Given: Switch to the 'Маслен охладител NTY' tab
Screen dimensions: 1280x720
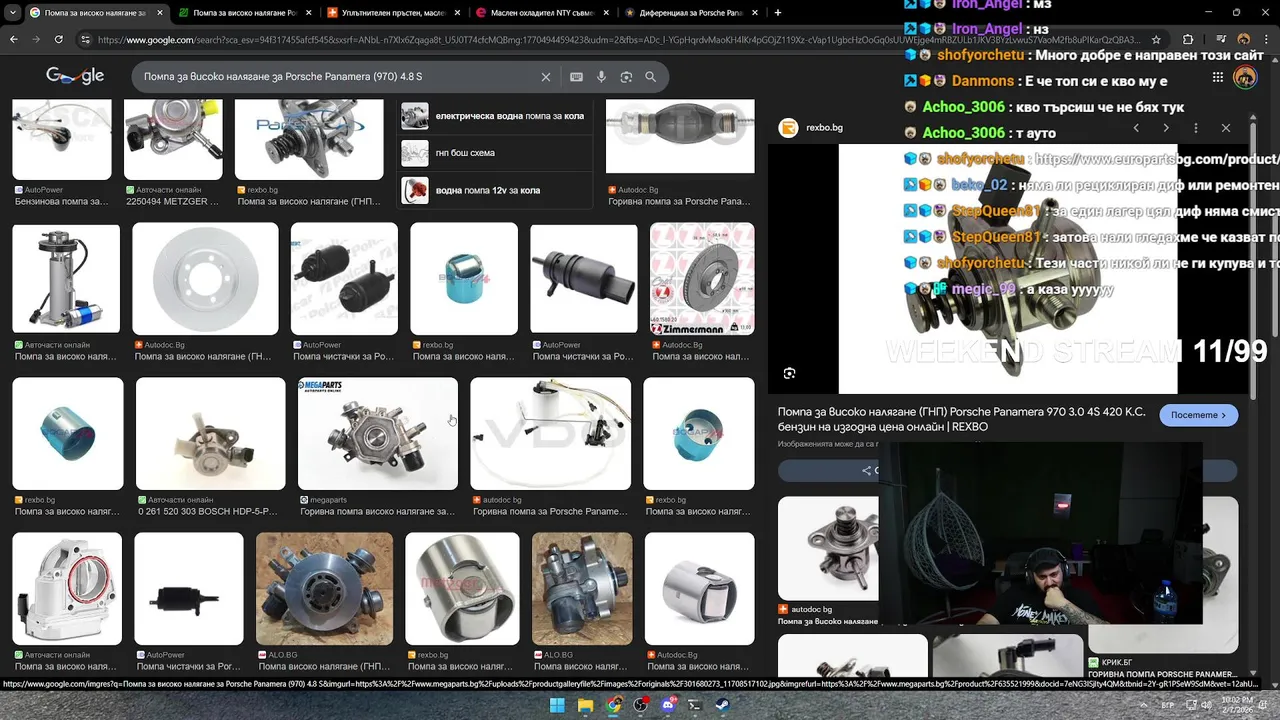Looking at the screenshot, I should click(541, 13).
